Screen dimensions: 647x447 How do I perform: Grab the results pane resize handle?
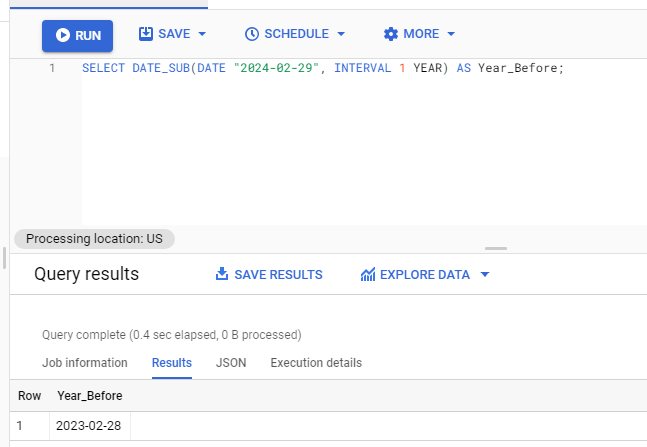tap(496, 248)
